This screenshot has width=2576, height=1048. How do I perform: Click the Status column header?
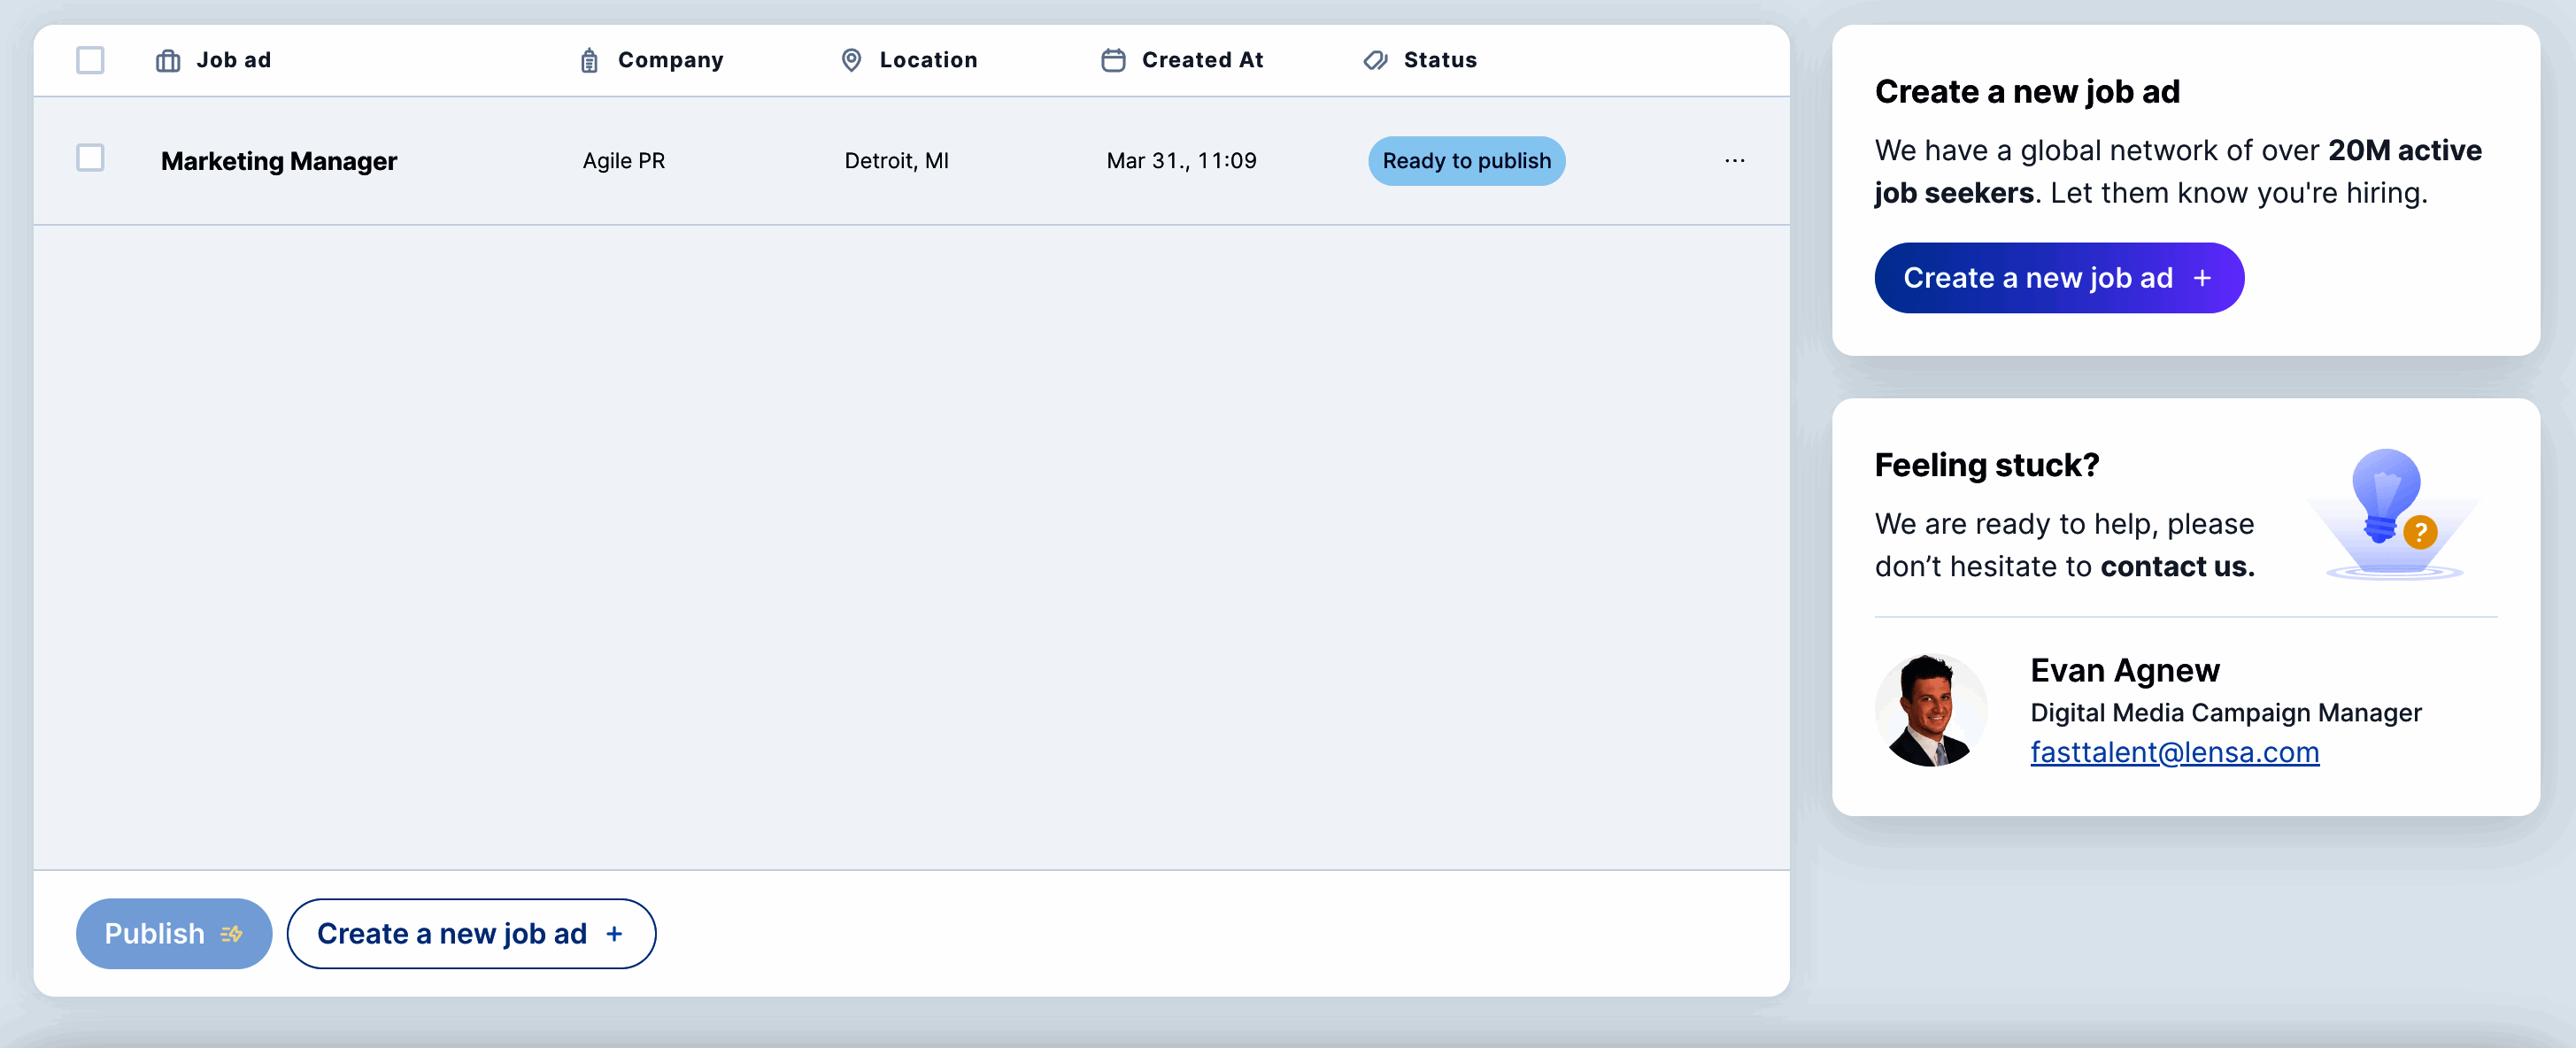[1439, 60]
